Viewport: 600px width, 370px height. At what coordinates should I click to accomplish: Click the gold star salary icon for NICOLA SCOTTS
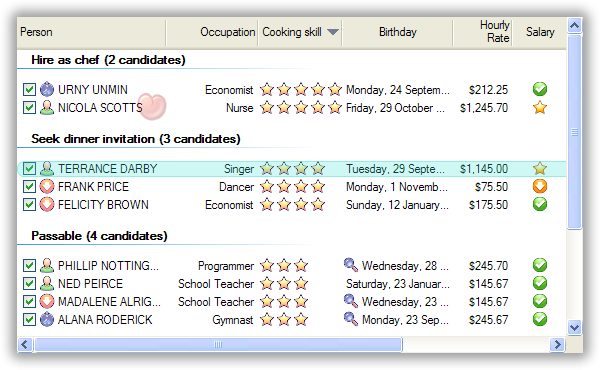coord(540,108)
